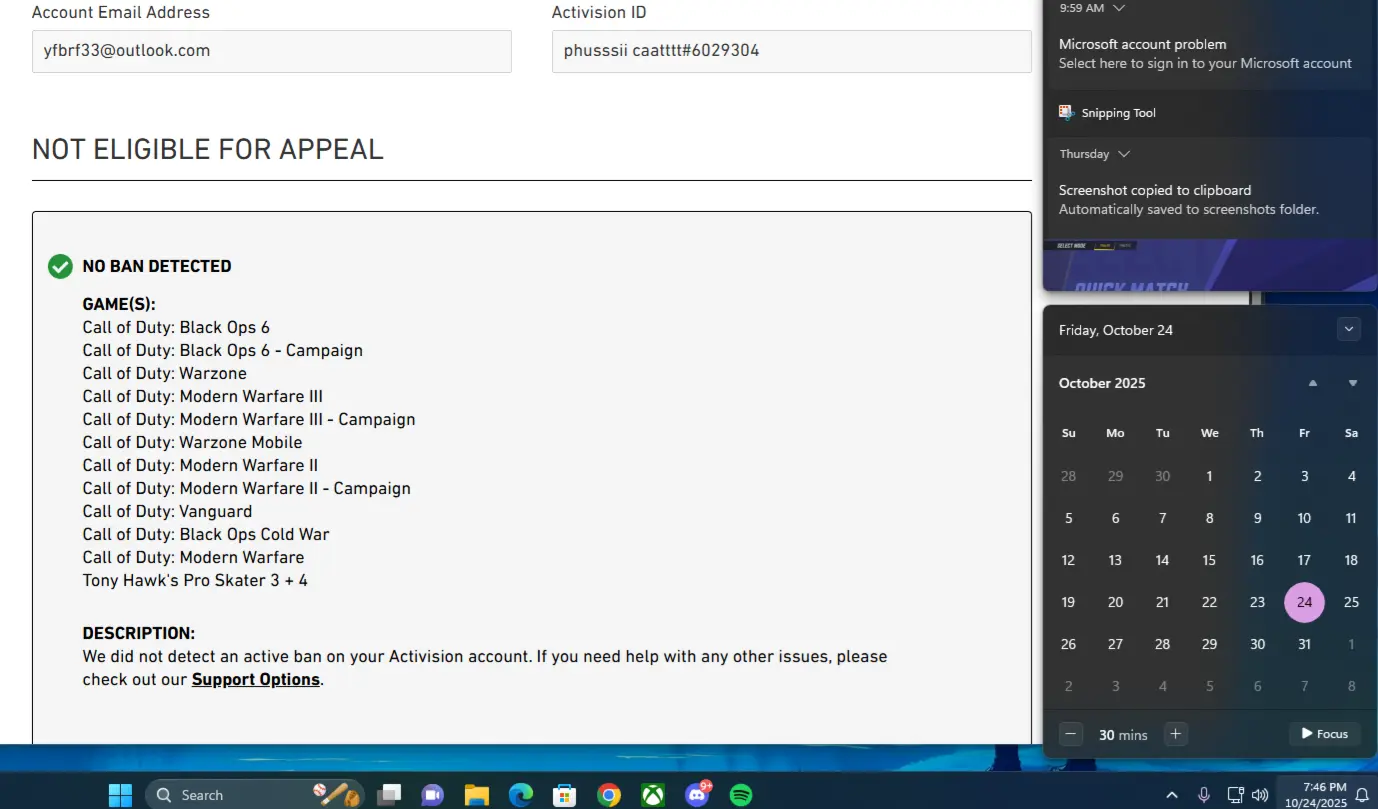This screenshot has height=809, width=1378.
Task: Open Spotify from the taskbar
Action: tap(741, 795)
